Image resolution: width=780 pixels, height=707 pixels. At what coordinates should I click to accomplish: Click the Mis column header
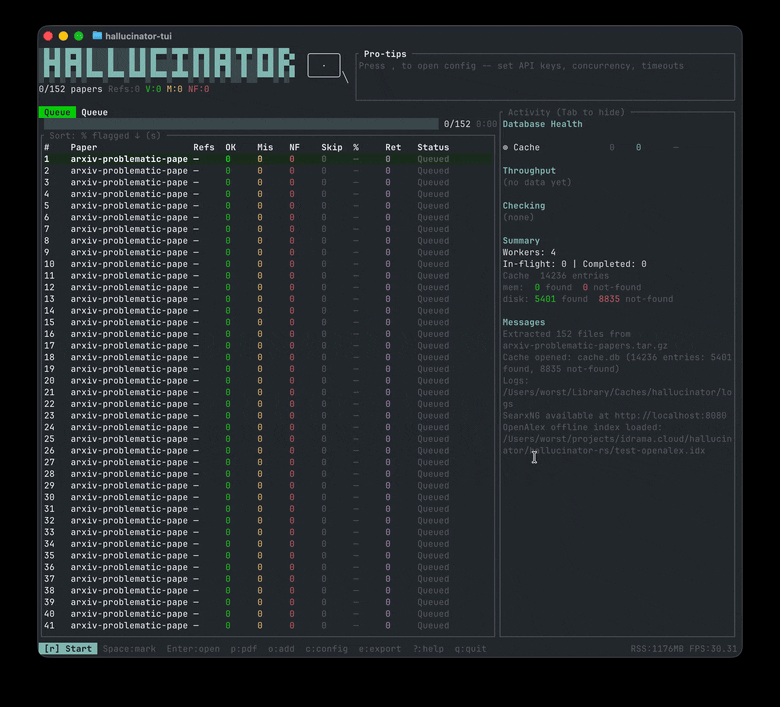click(265, 147)
